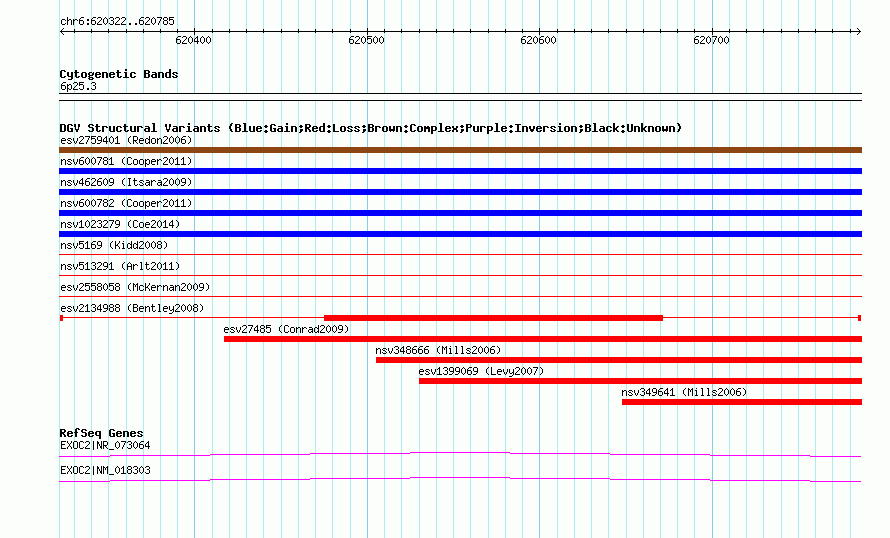Click the DGV Structural Variants track title
890x538 pixels.
[370, 128]
